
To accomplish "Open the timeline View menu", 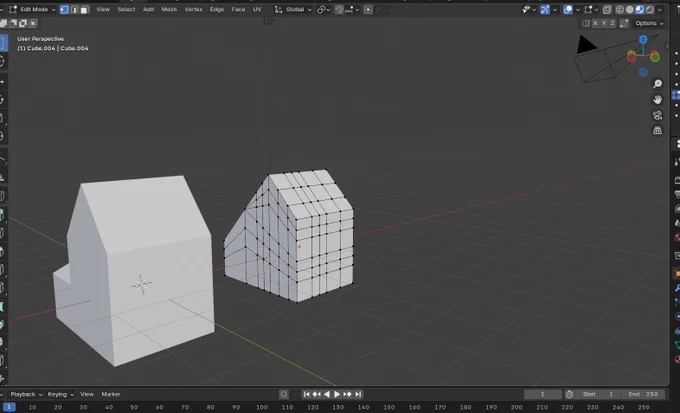I will (x=87, y=394).
